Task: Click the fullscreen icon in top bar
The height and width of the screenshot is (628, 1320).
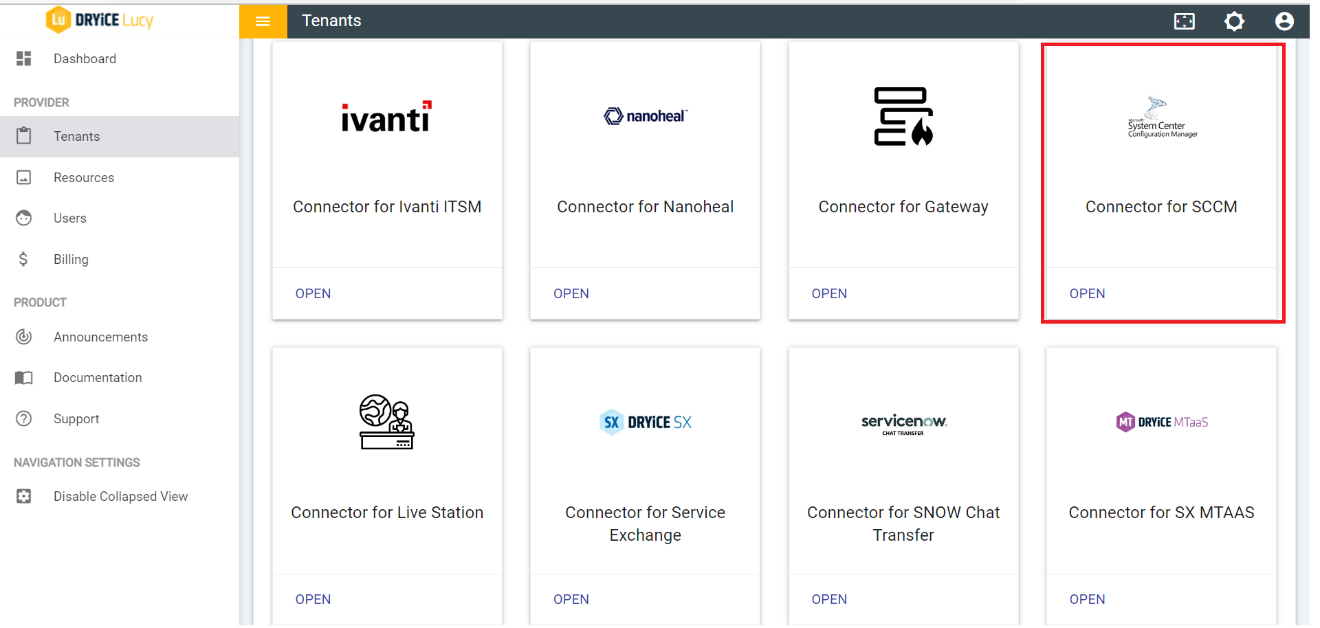Action: point(1184,20)
